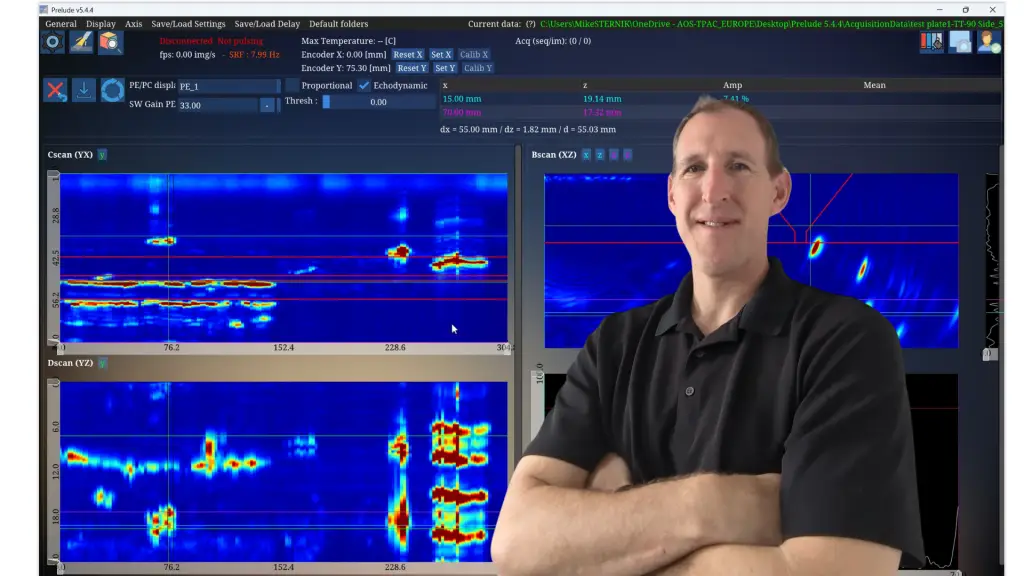
Task: Open the PE/PC display PE_1 dropdown
Action: (228, 87)
